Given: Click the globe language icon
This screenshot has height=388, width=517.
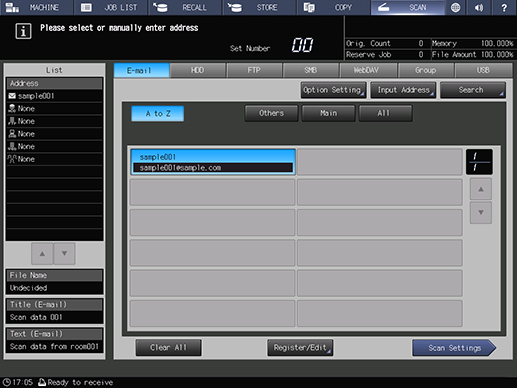Looking at the screenshot, I should (x=455, y=7).
